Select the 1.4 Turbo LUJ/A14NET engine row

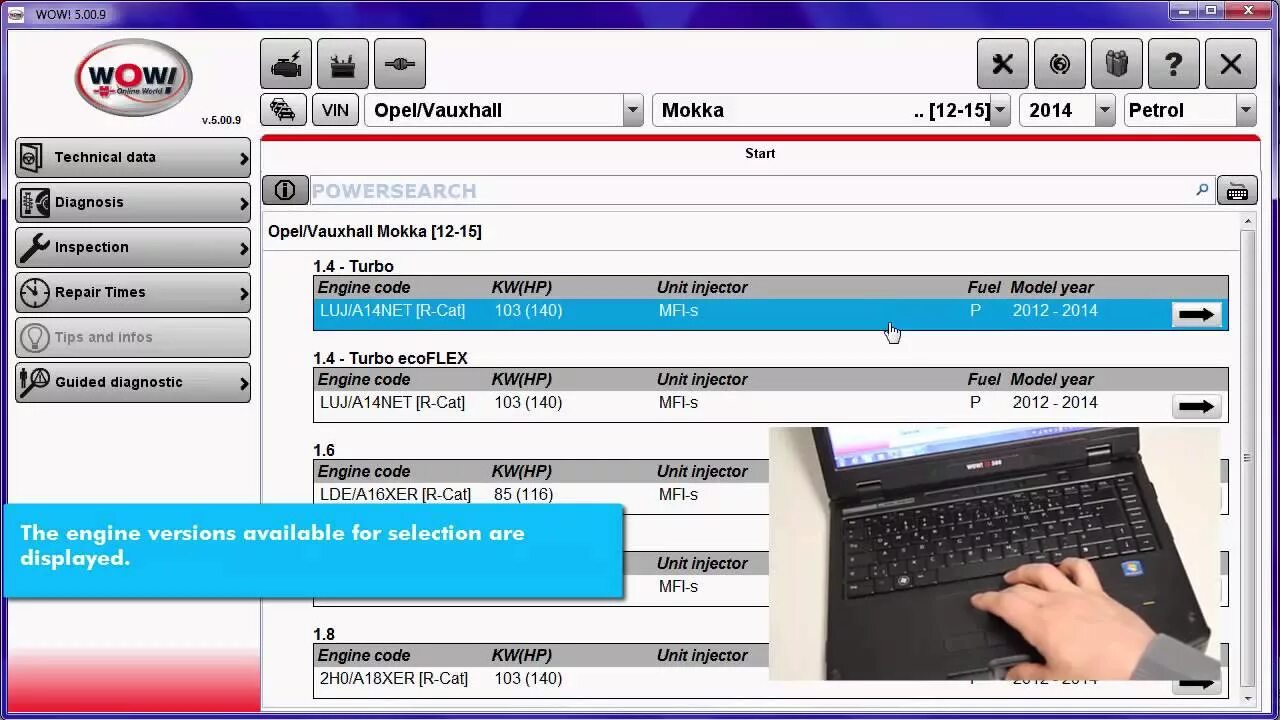[770, 314]
